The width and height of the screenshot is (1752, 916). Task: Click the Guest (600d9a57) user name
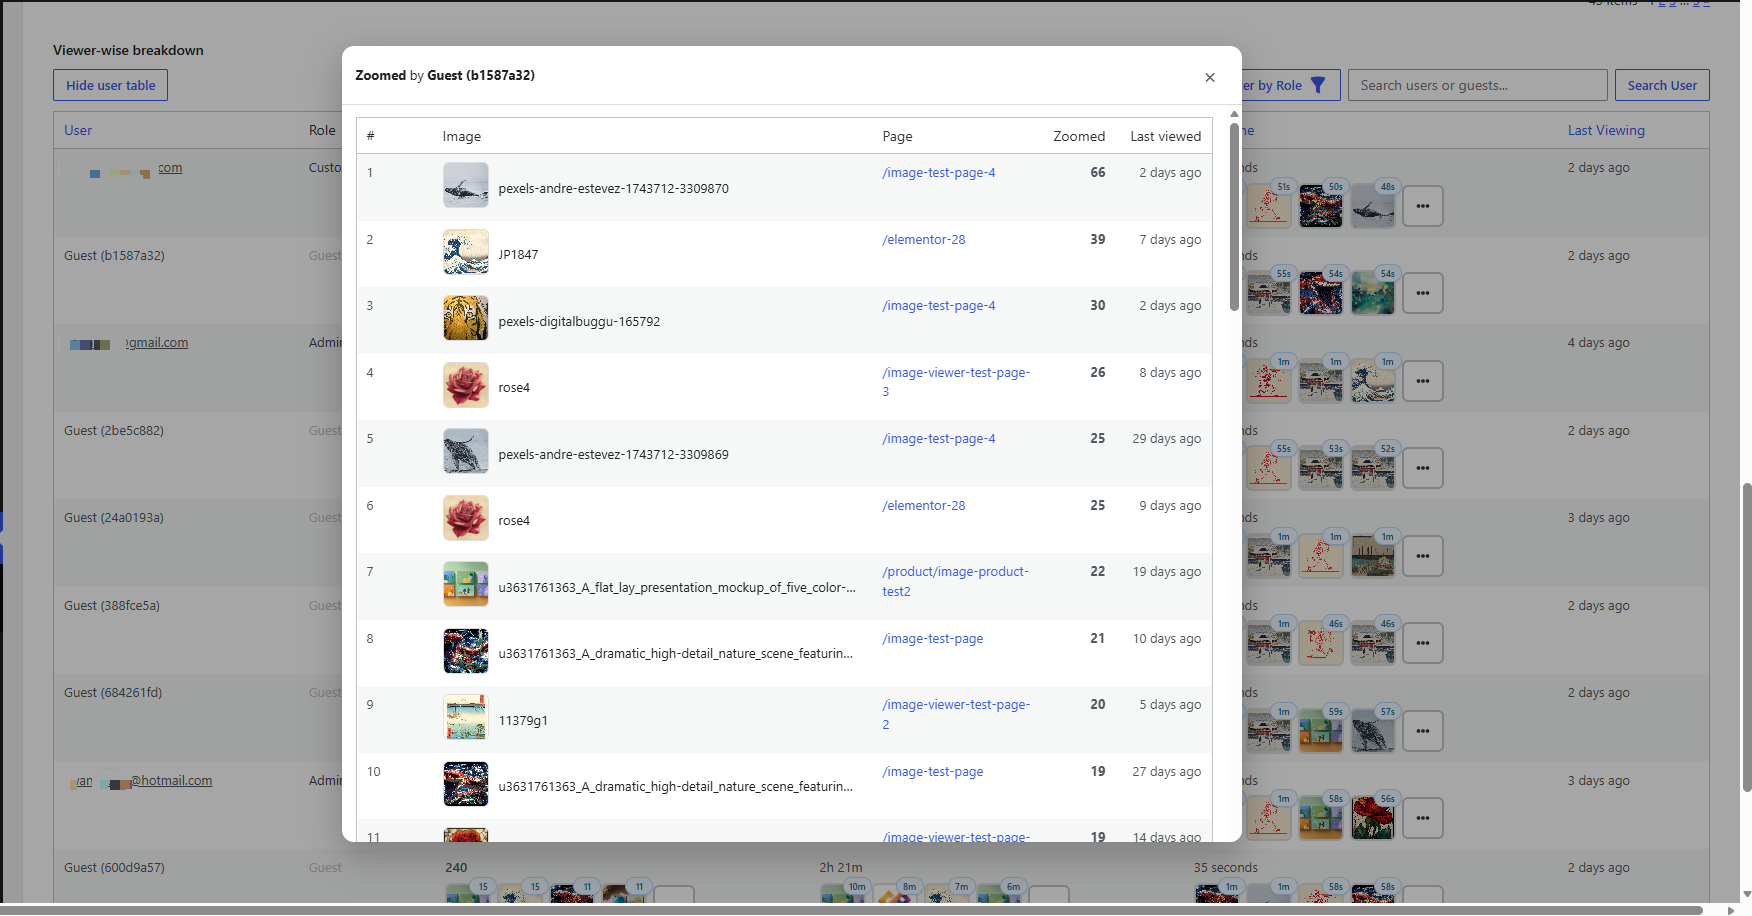pyautogui.click(x=114, y=868)
